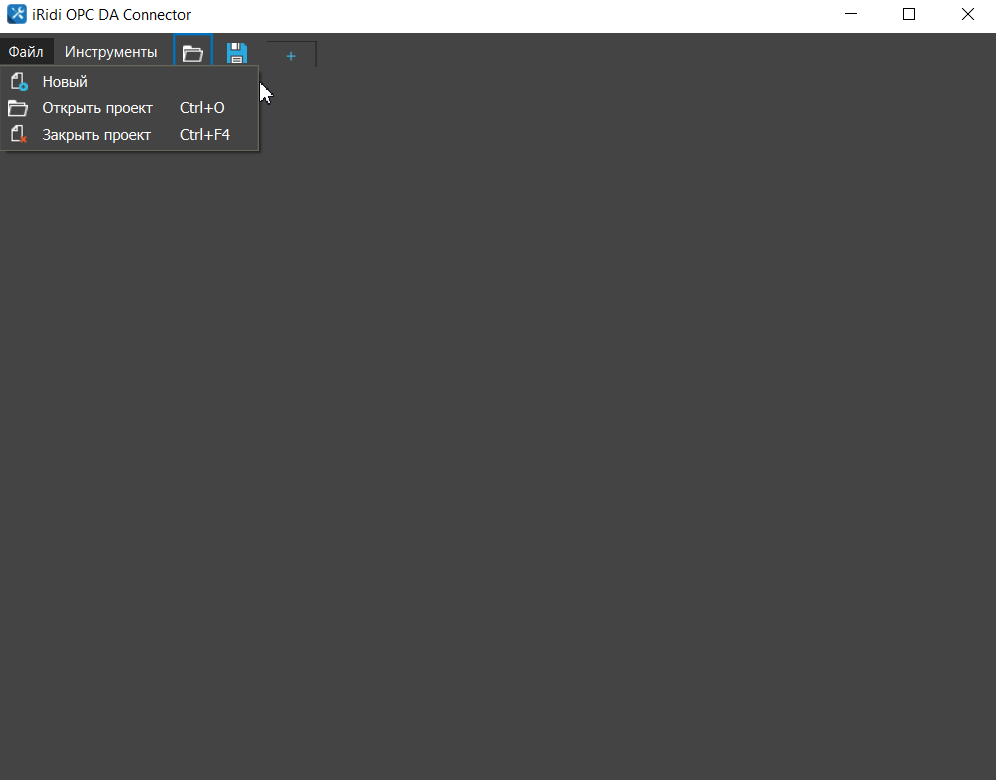Click the iRidi app icon in title bar
996x780 pixels.
16,15
